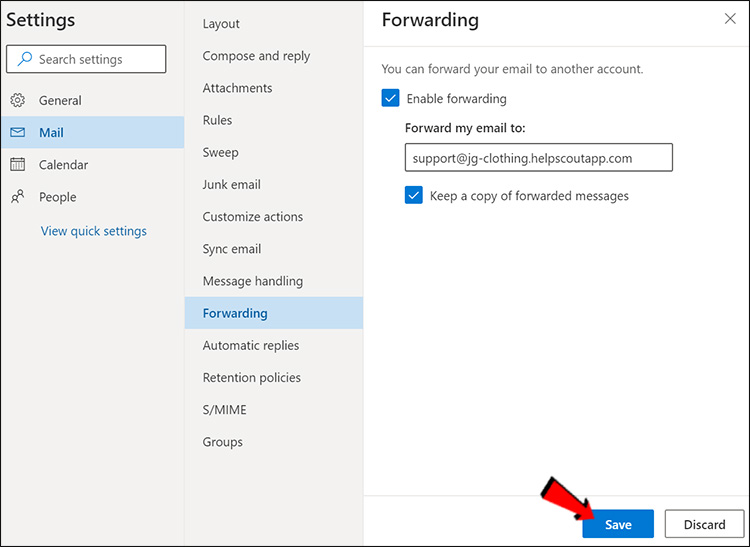Viewport: 750px width, 547px height.
Task: Close the Forwarding settings panel
Action: 730,19
